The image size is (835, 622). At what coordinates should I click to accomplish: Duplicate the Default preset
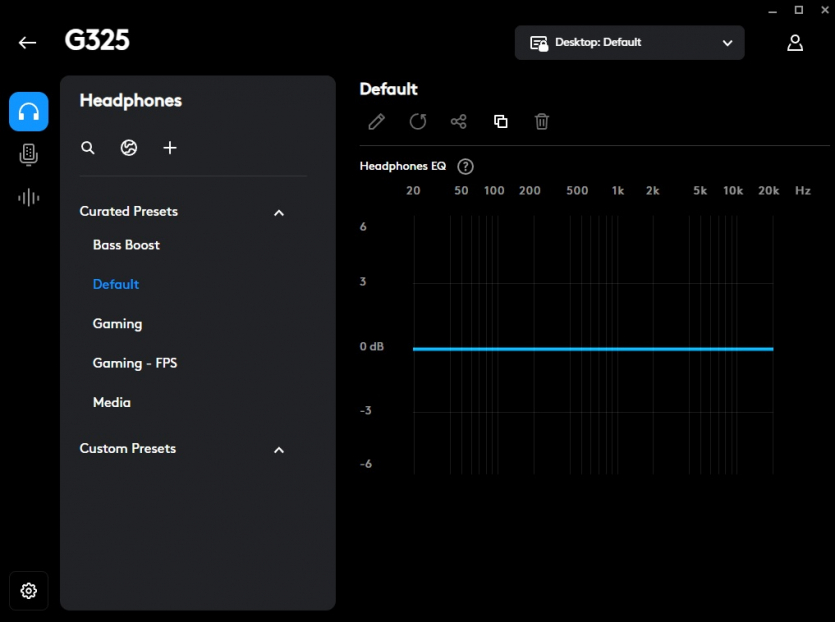pyautogui.click(x=501, y=121)
